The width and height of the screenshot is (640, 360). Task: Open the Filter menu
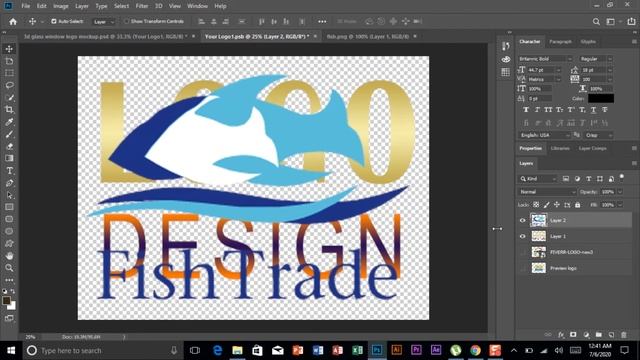point(142,6)
